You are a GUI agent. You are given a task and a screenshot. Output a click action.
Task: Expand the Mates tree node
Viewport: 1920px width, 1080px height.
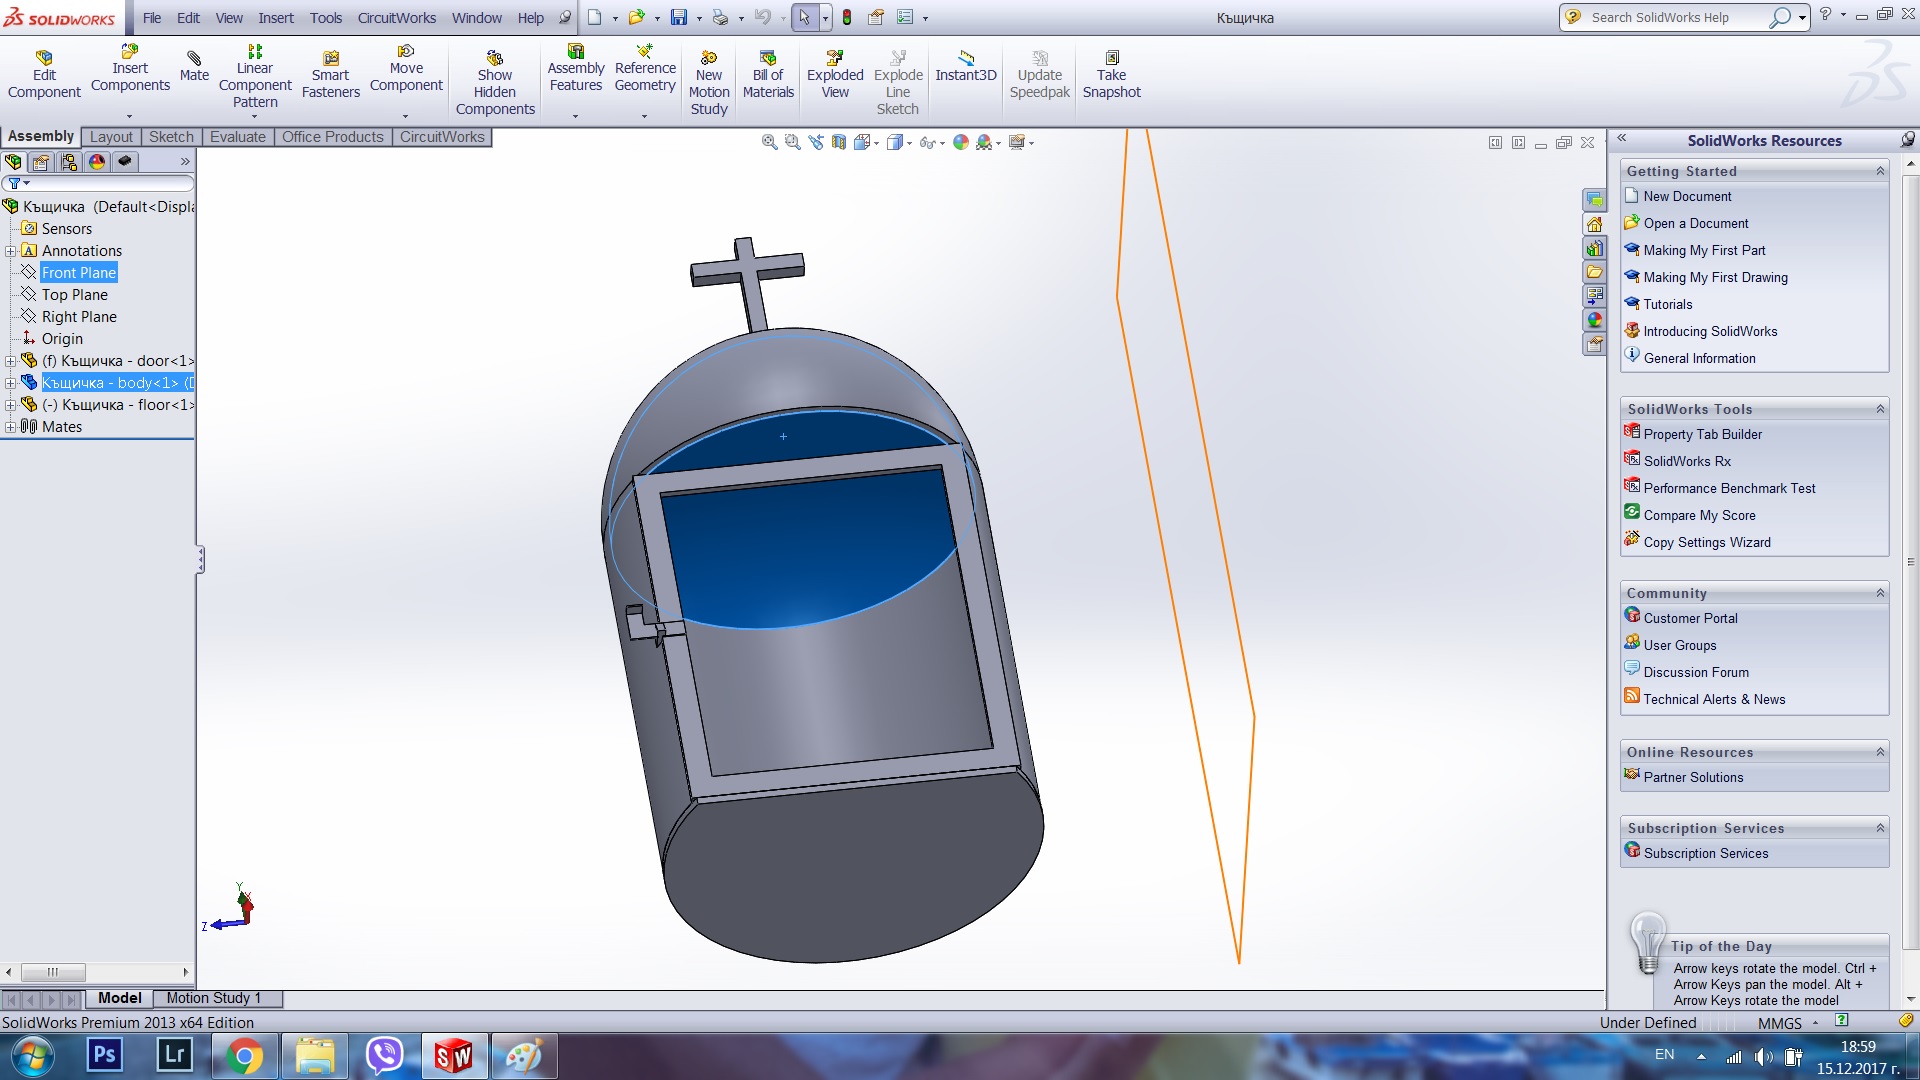point(10,427)
